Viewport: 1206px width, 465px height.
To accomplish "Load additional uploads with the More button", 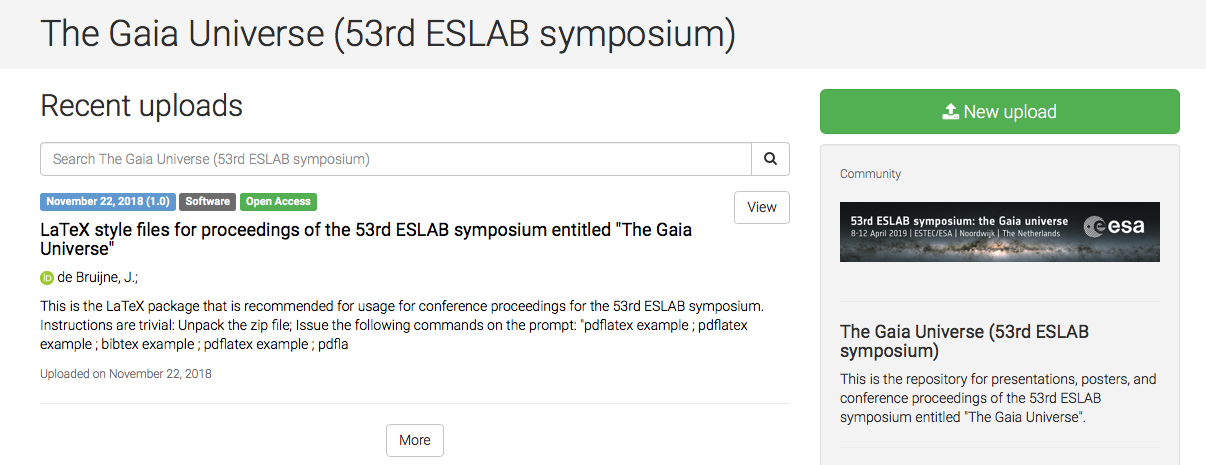I will [x=415, y=440].
